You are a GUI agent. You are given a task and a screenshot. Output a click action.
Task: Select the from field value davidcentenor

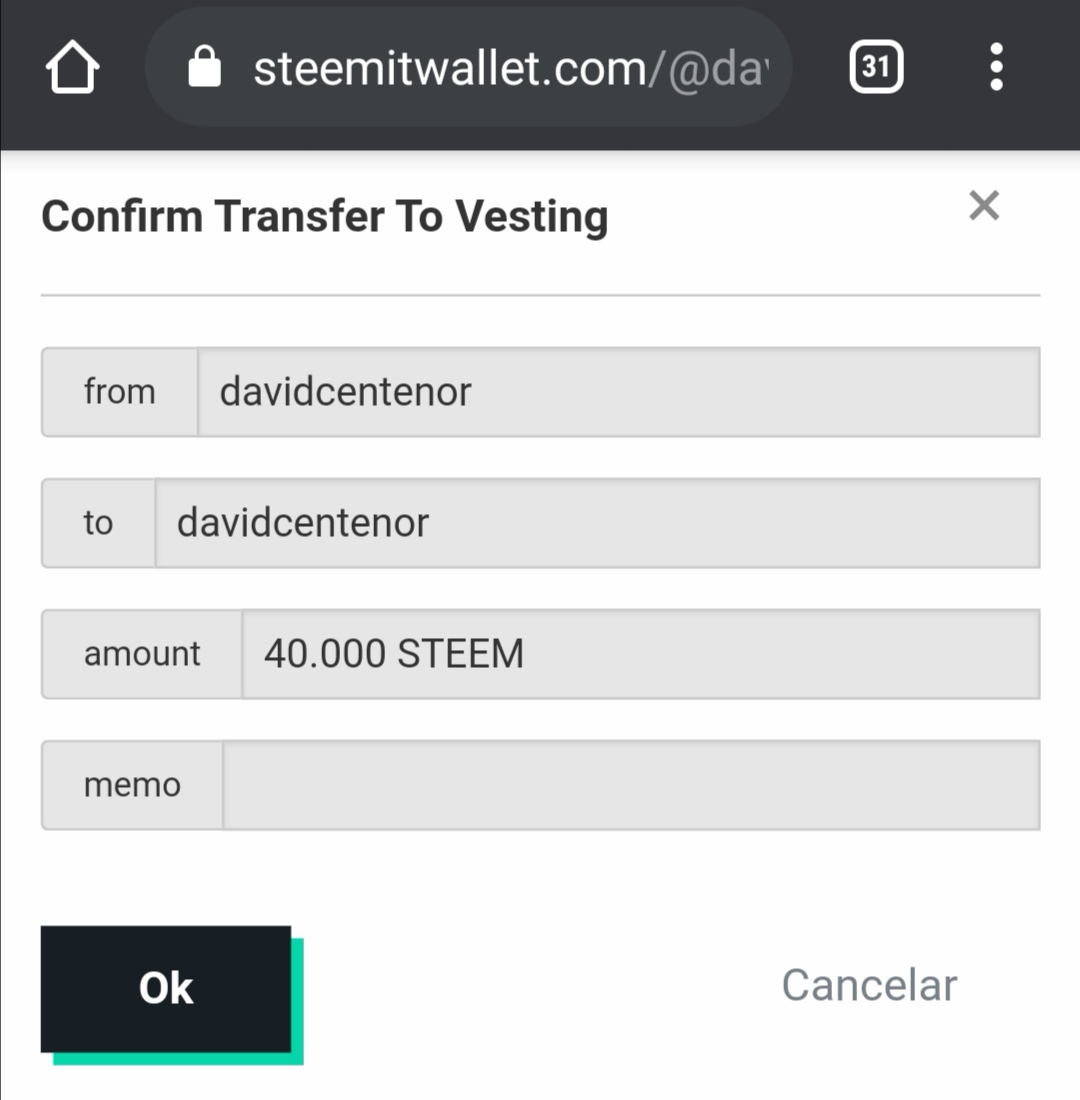pyautogui.click(x=618, y=391)
